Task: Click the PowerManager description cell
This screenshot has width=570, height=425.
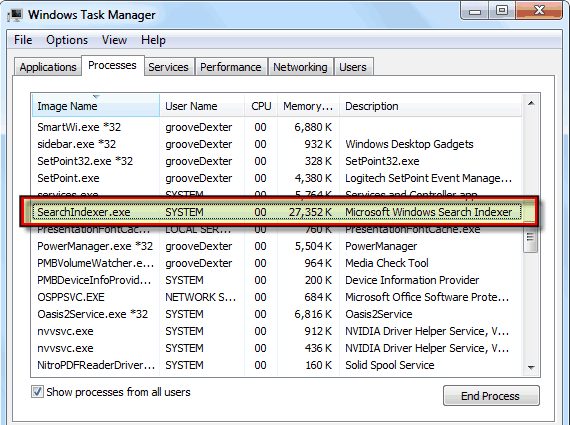Action: coord(381,246)
